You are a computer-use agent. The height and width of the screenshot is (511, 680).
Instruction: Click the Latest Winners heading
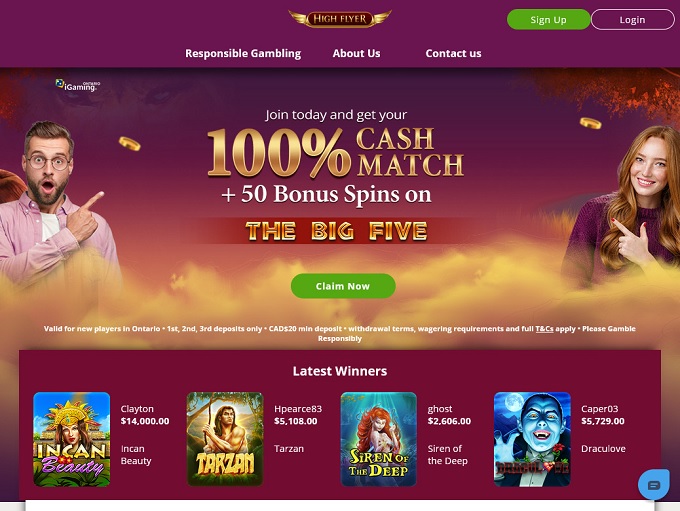pyautogui.click(x=340, y=371)
